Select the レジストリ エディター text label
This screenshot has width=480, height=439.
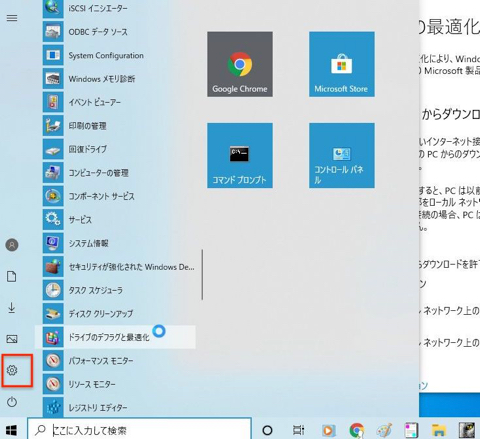(98, 407)
